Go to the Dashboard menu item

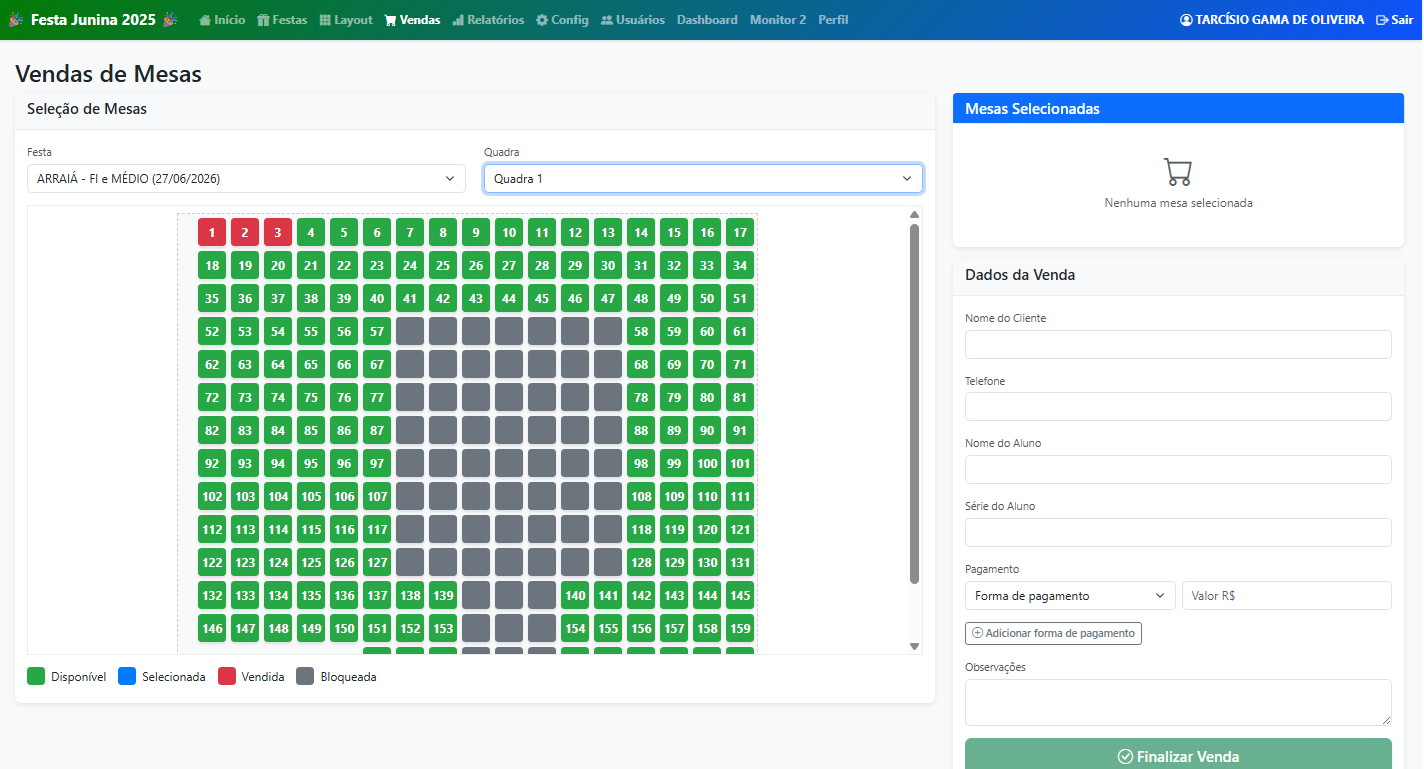click(x=707, y=20)
